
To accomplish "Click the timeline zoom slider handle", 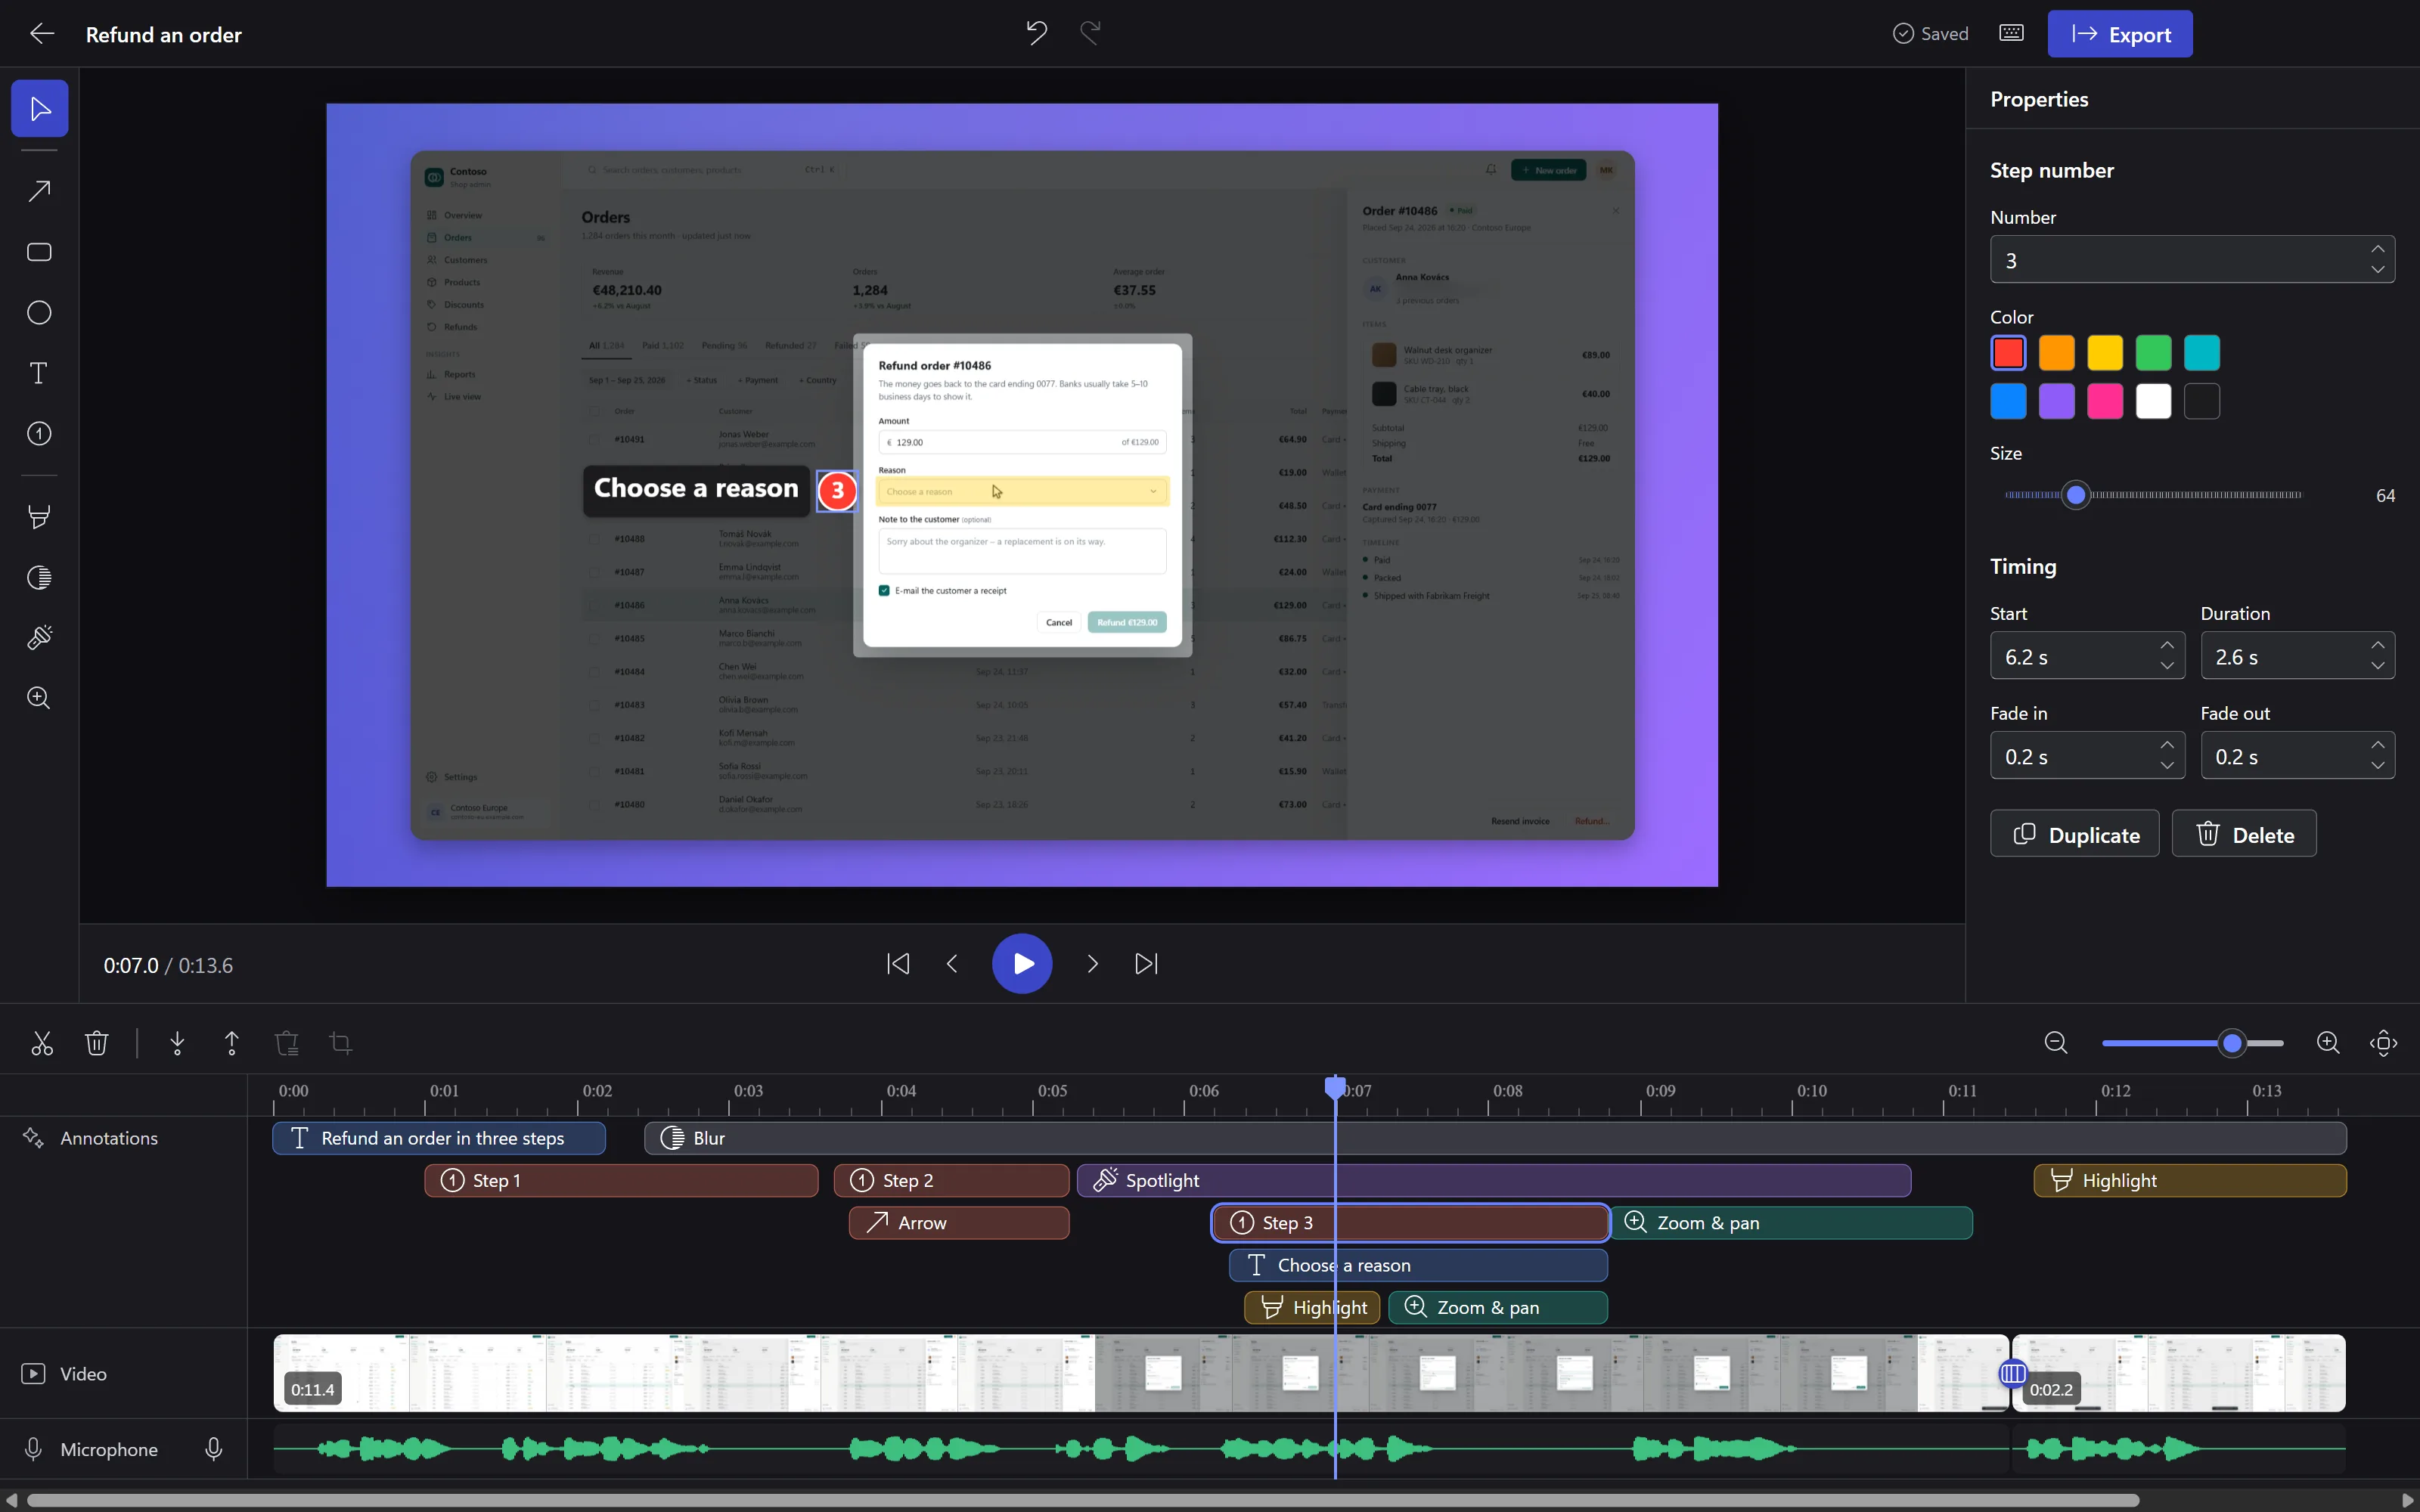I will pyautogui.click(x=2232, y=1043).
